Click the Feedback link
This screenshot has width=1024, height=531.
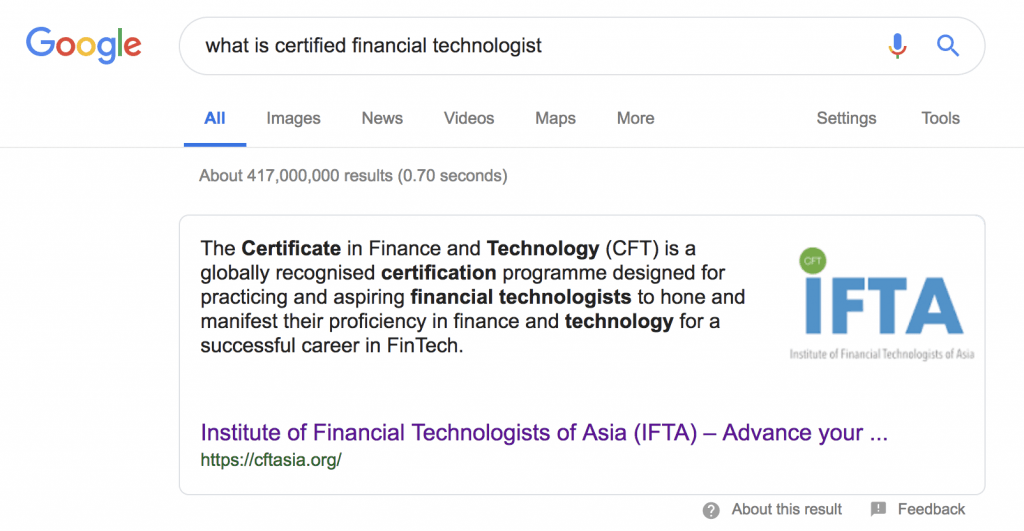tap(931, 509)
